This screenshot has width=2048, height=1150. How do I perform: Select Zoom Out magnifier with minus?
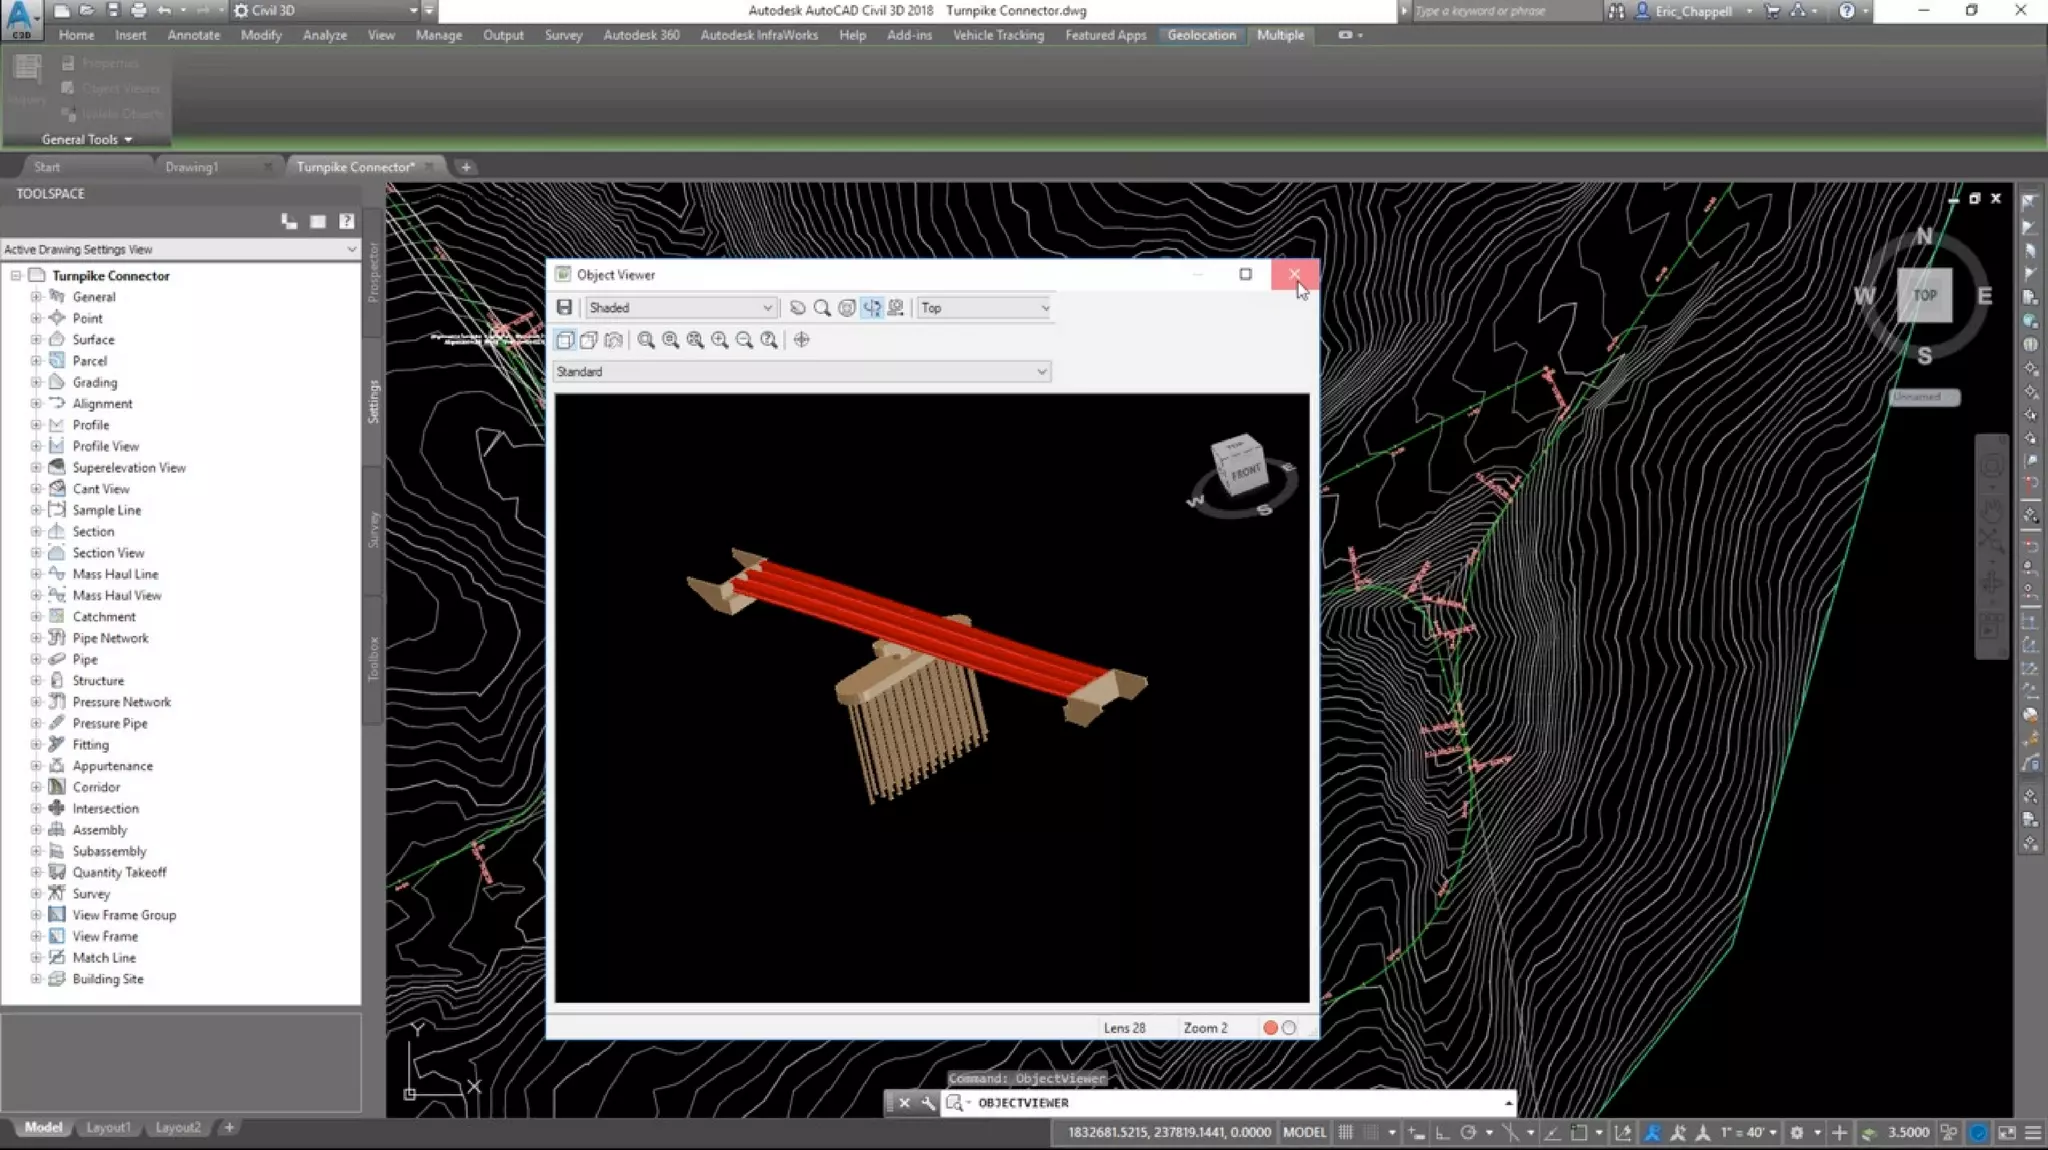pyautogui.click(x=744, y=340)
